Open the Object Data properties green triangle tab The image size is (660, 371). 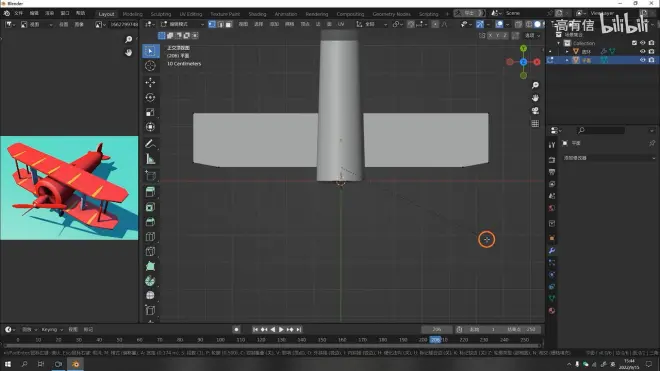tap(552, 299)
